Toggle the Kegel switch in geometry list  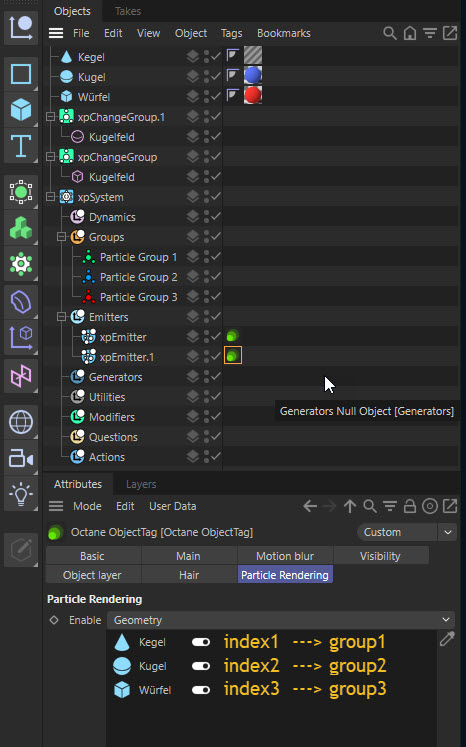coord(201,642)
